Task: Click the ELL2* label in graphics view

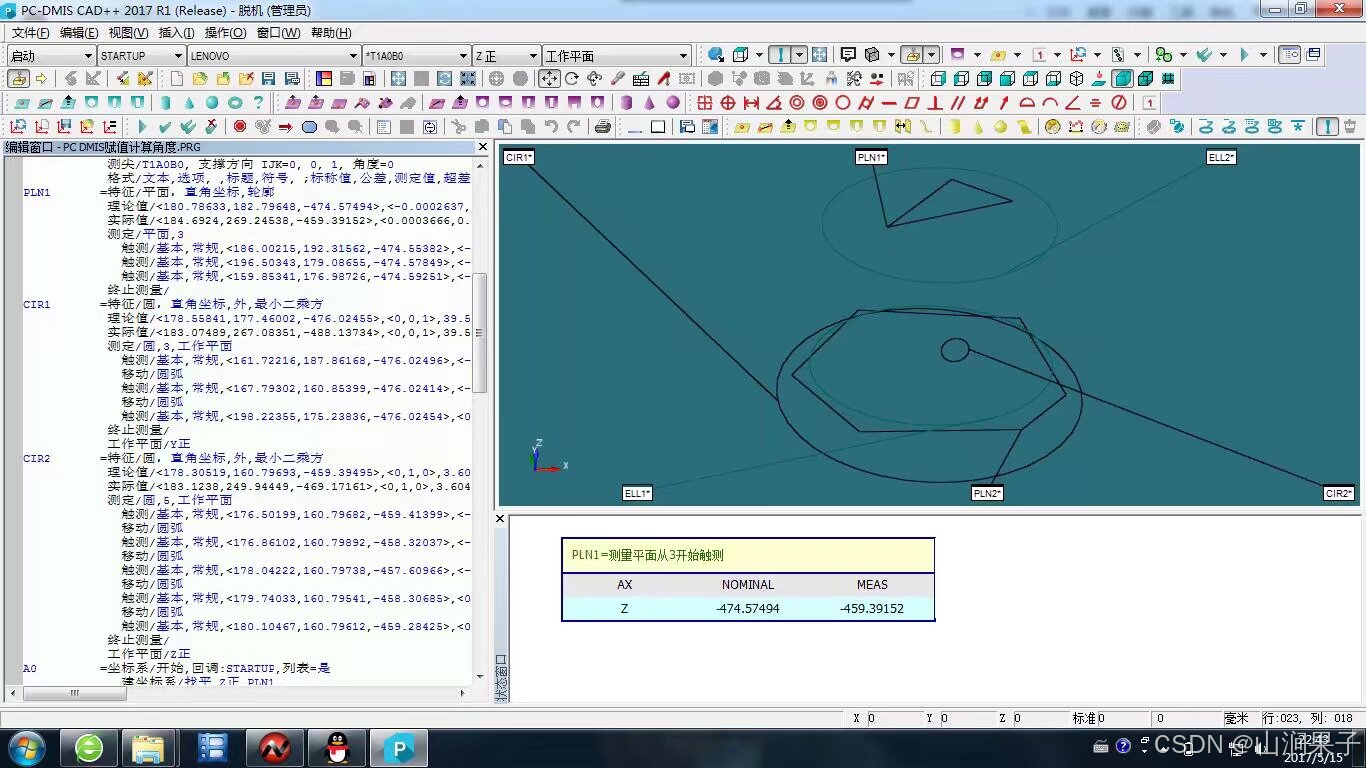Action: tap(1221, 157)
